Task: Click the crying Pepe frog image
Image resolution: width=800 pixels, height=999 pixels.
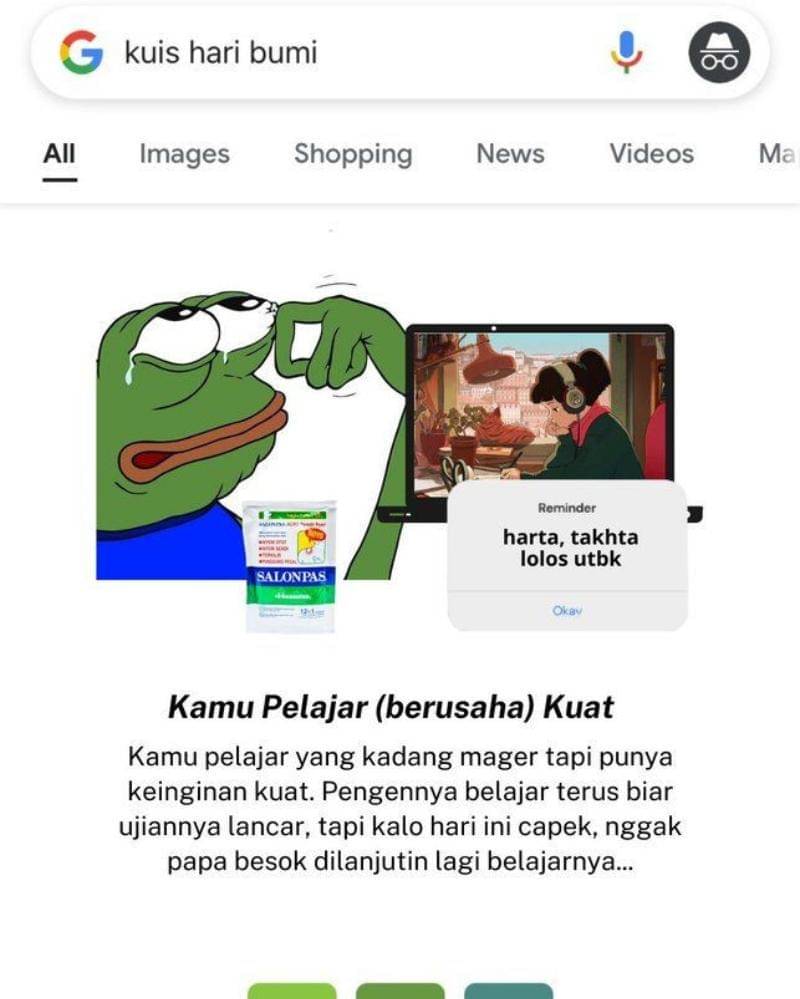Action: pos(252,428)
